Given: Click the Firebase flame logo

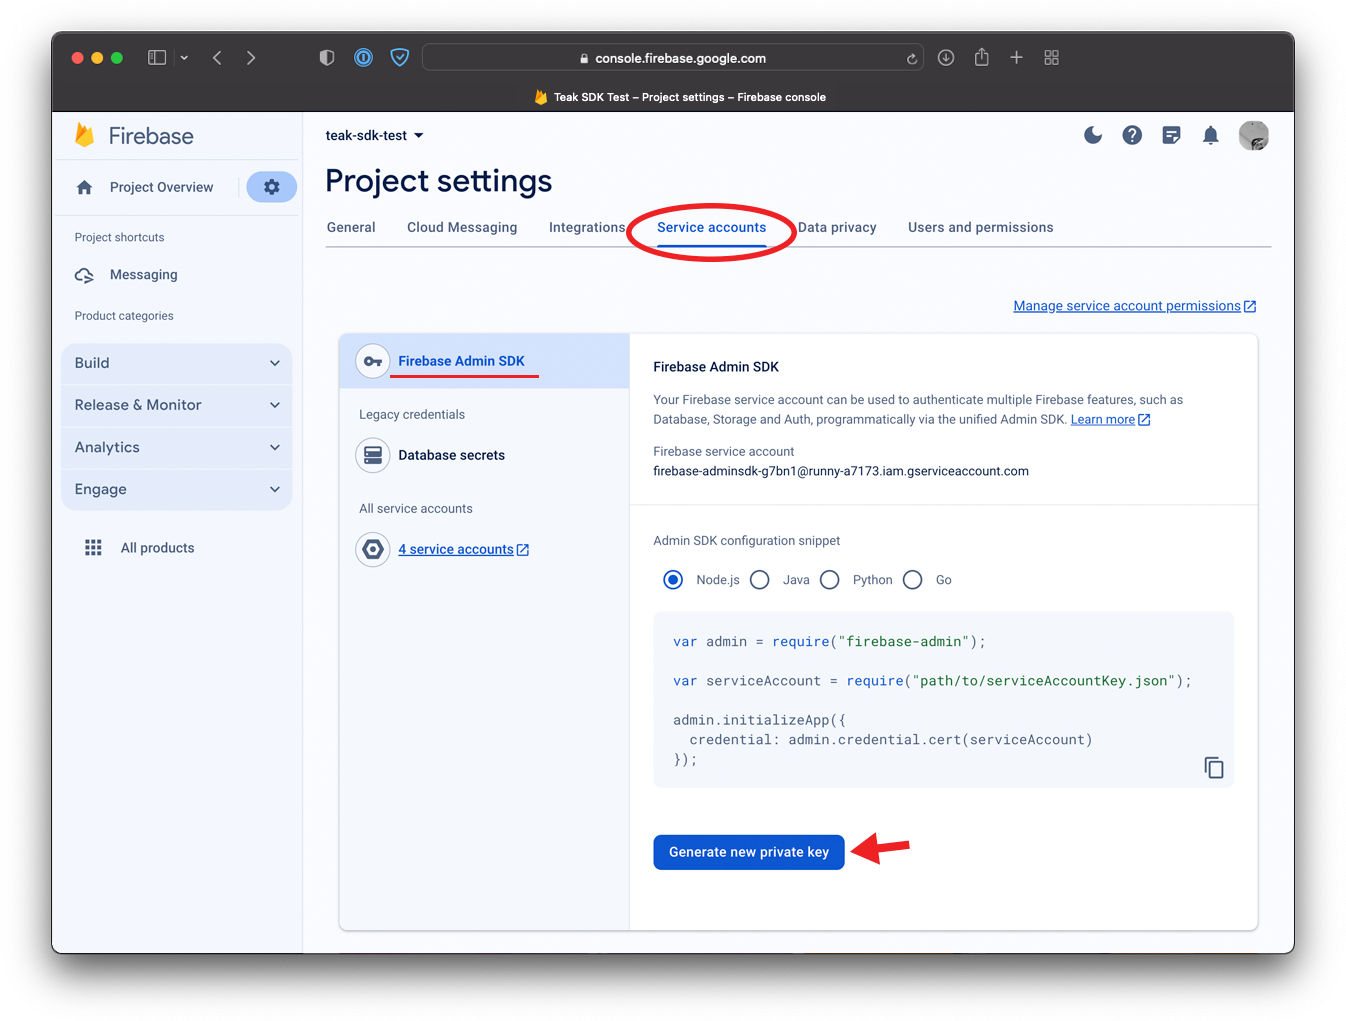Looking at the screenshot, I should pyautogui.click(x=85, y=135).
